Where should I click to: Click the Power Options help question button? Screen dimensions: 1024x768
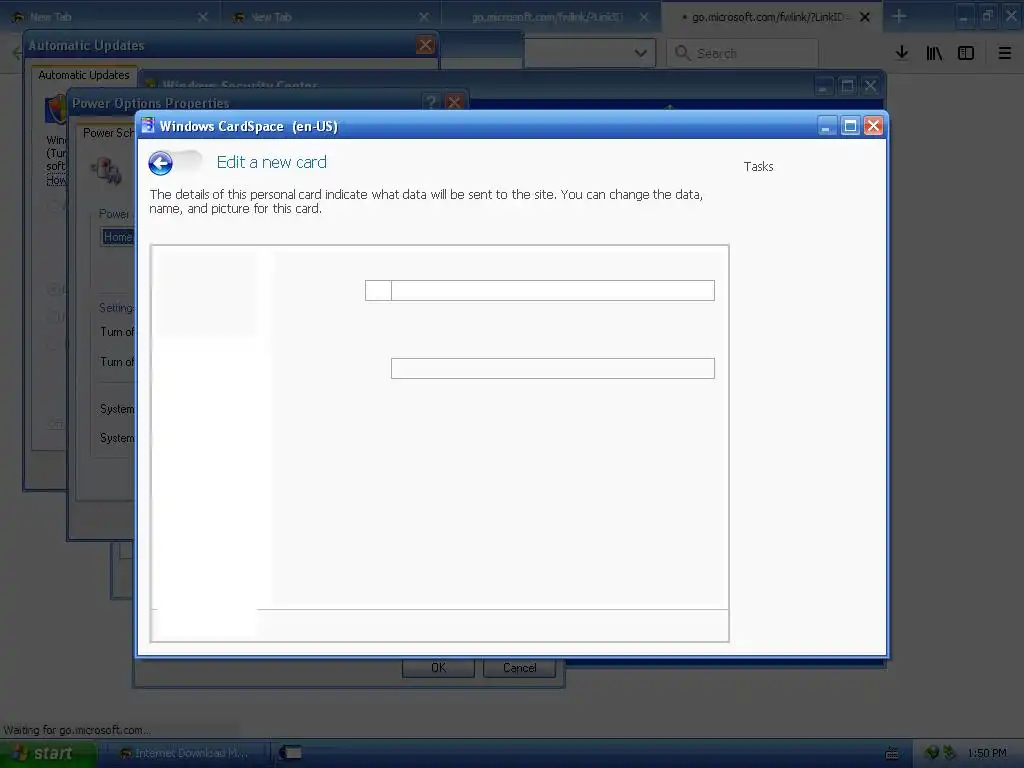[431, 102]
